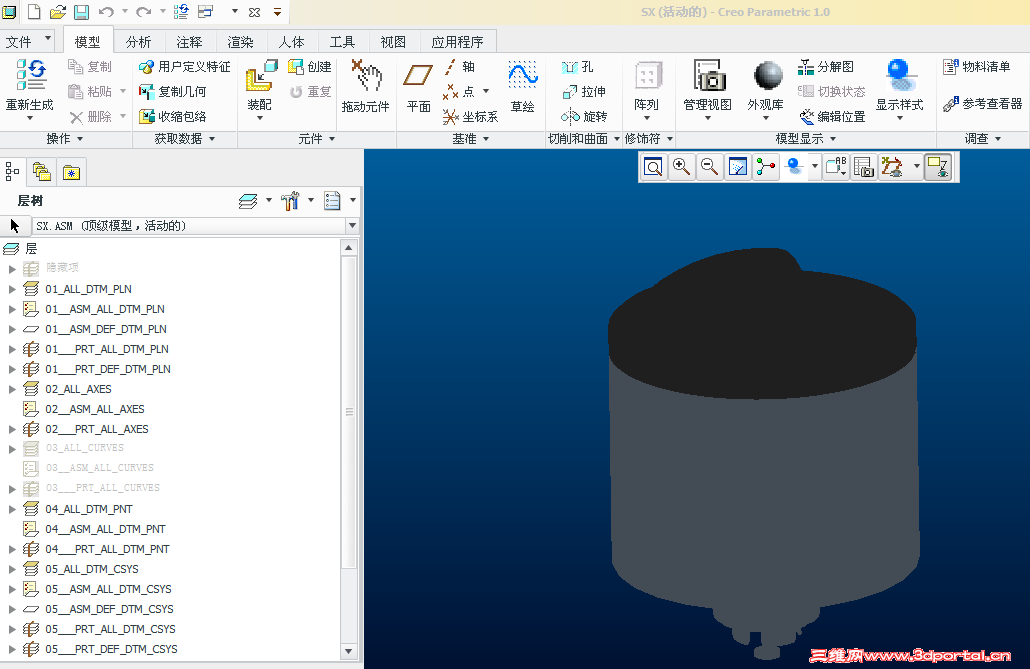1030x669 pixels.
Task: Expand the 01_ALL_DTM_PLN layer node
Action: (x=12, y=289)
